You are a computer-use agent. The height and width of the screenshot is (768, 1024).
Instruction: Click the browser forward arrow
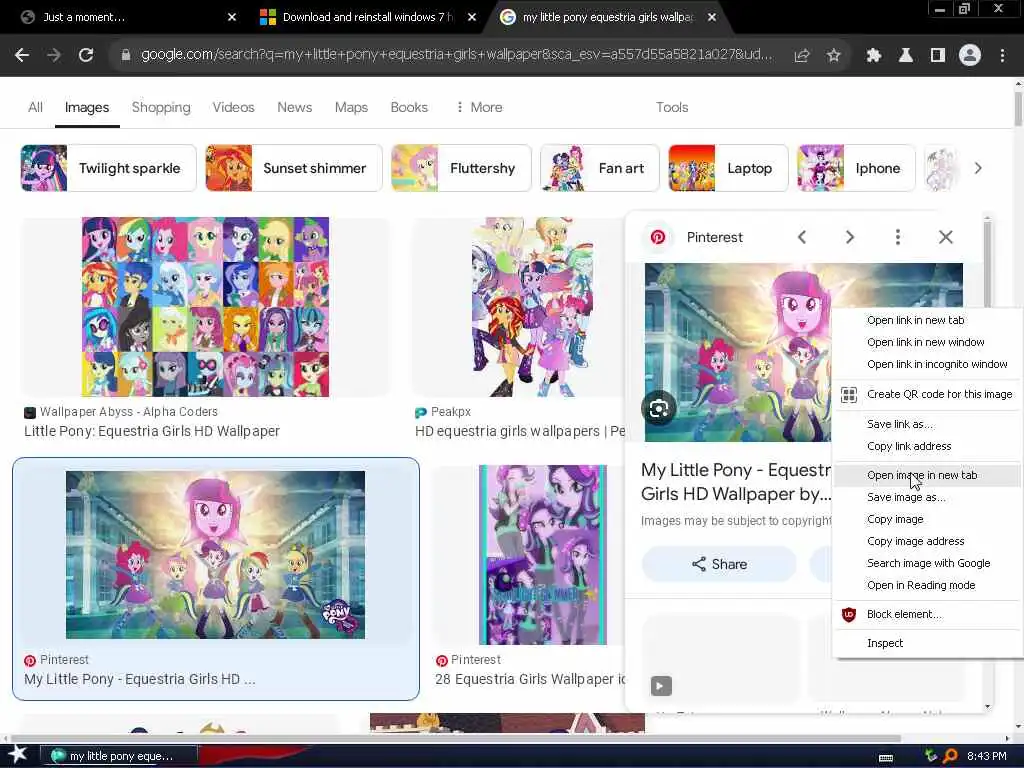[54, 56]
